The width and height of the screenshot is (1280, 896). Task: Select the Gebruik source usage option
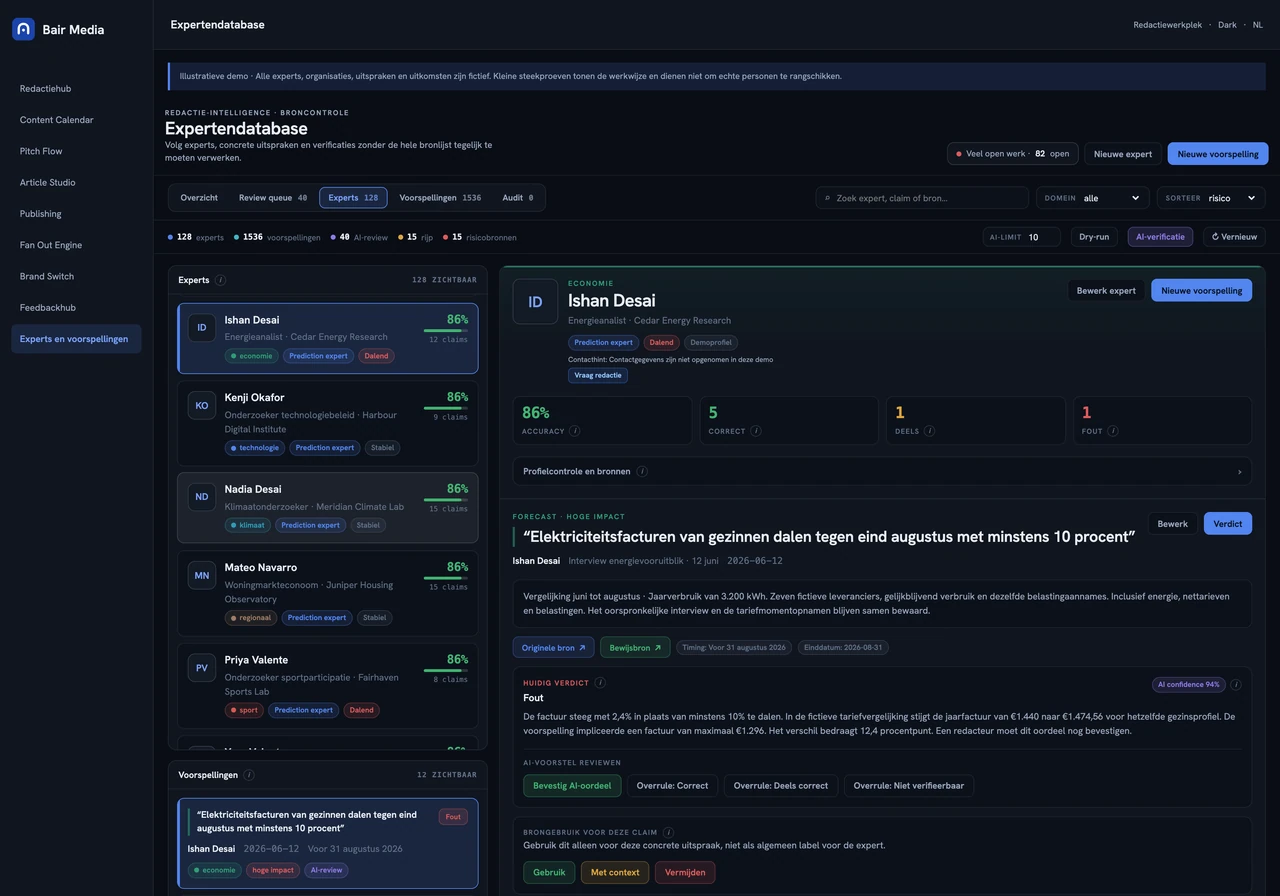(549, 872)
